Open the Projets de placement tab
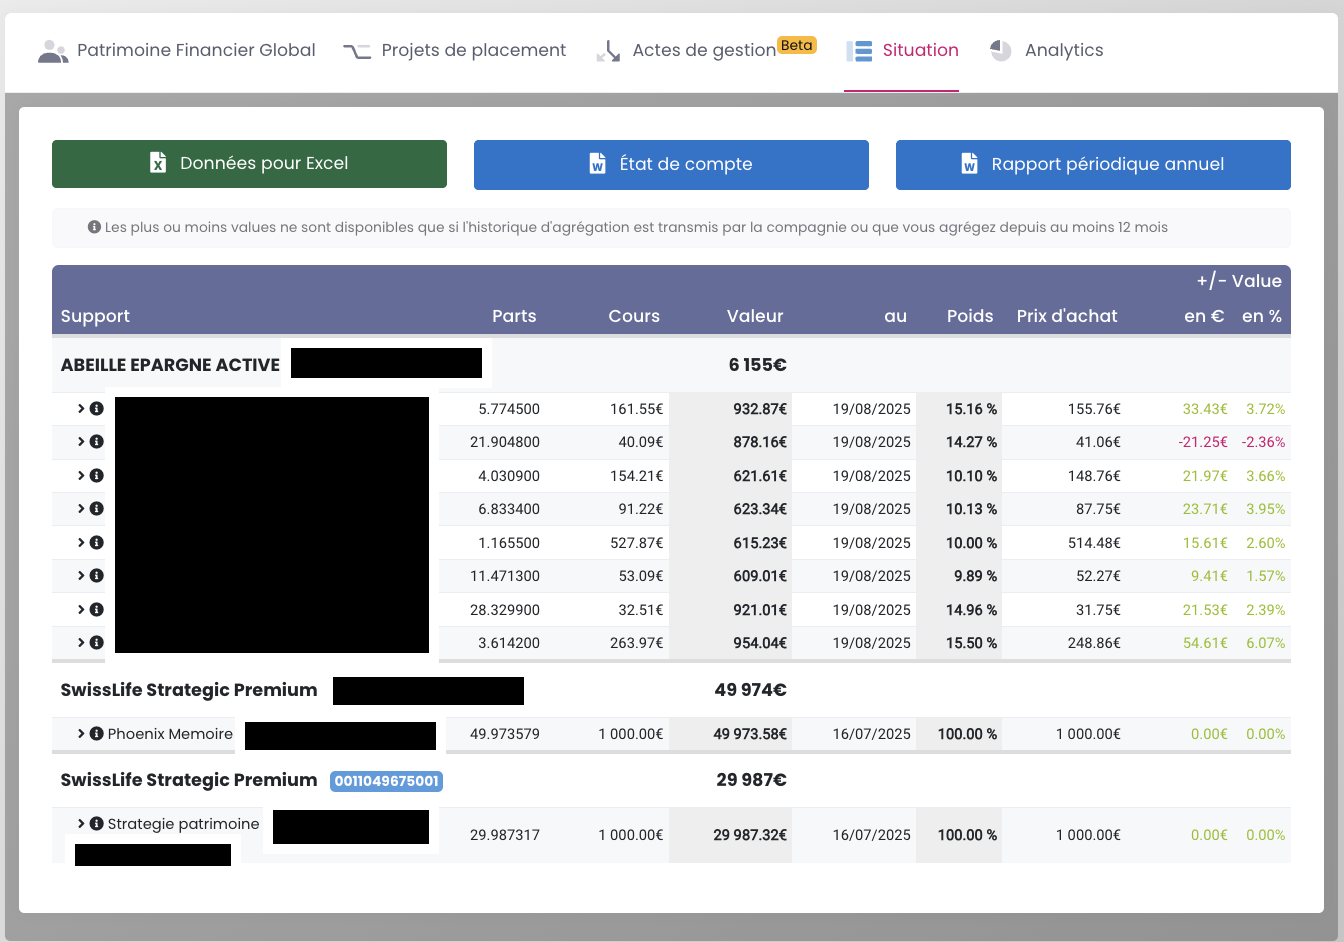Viewport: 1344px width, 942px height. pyautogui.click(x=473, y=50)
